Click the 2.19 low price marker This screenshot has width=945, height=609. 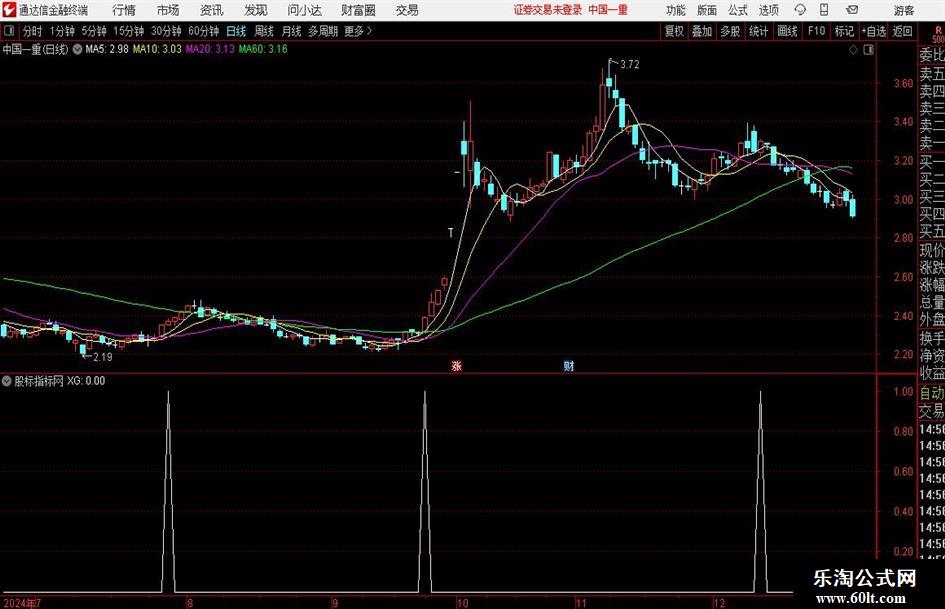coord(102,357)
